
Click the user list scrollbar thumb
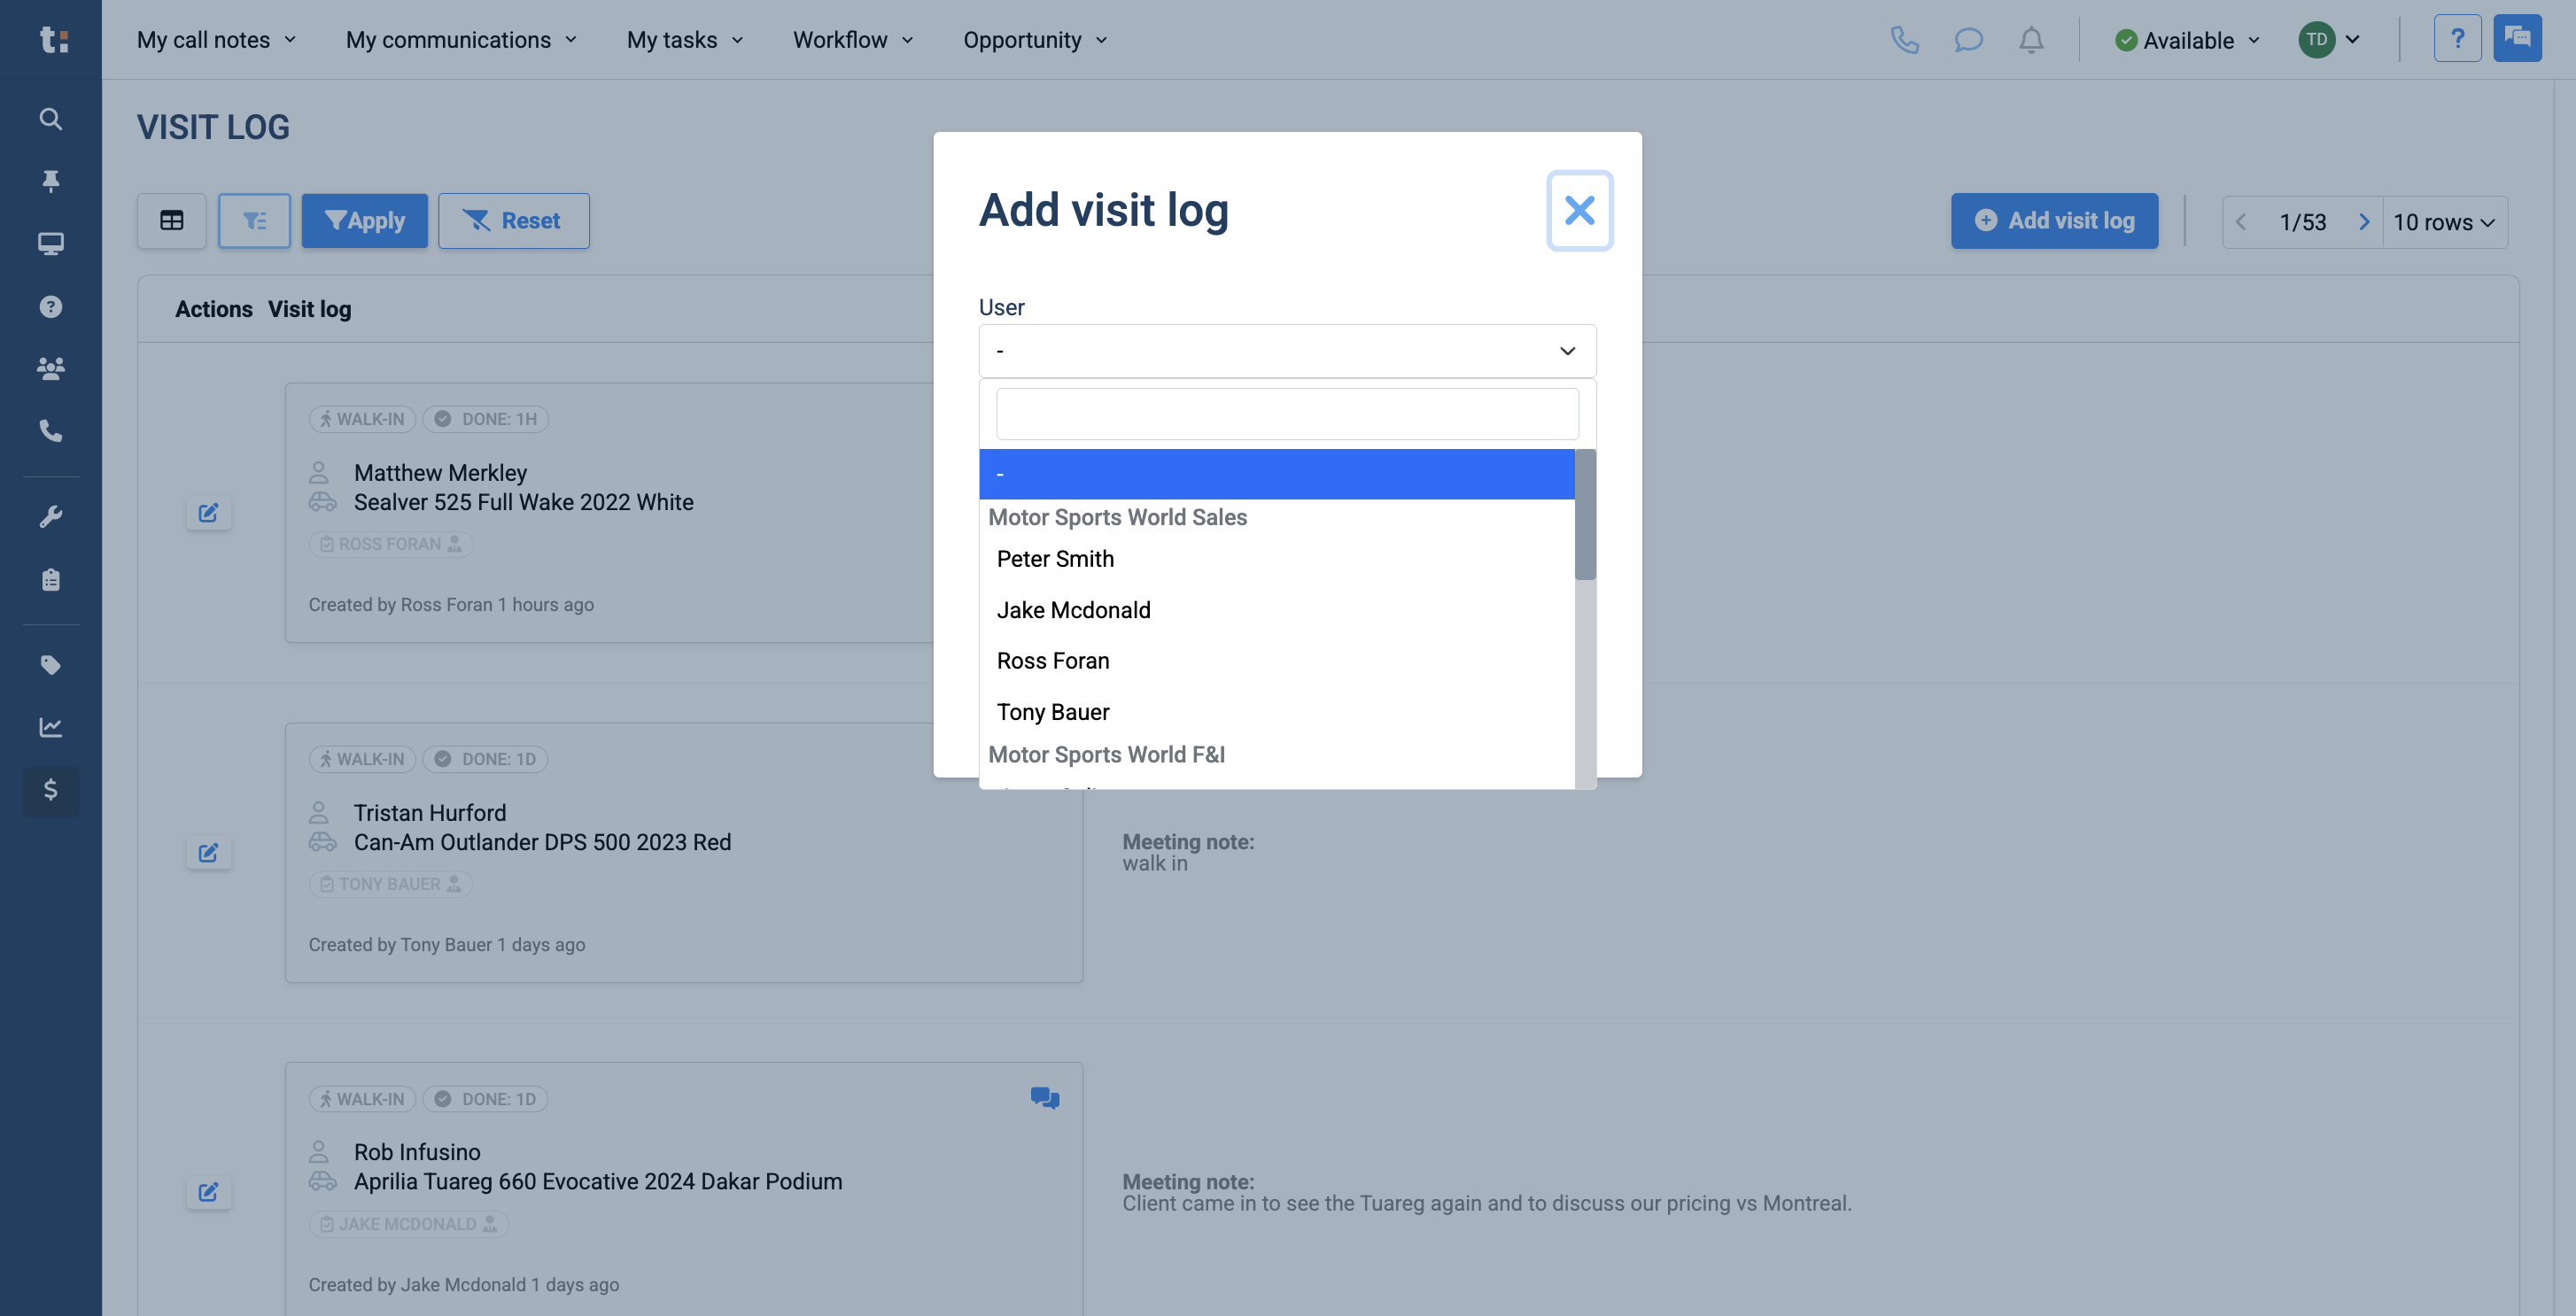point(1585,514)
